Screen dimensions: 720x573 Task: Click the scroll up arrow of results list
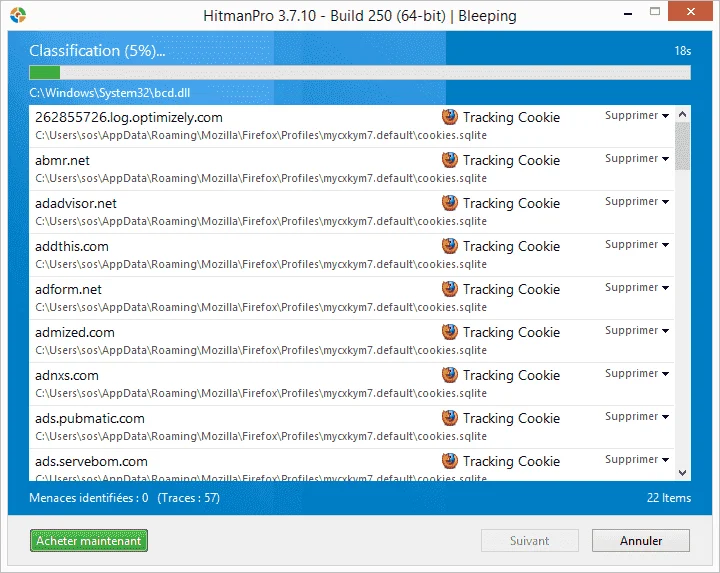(682, 114)
